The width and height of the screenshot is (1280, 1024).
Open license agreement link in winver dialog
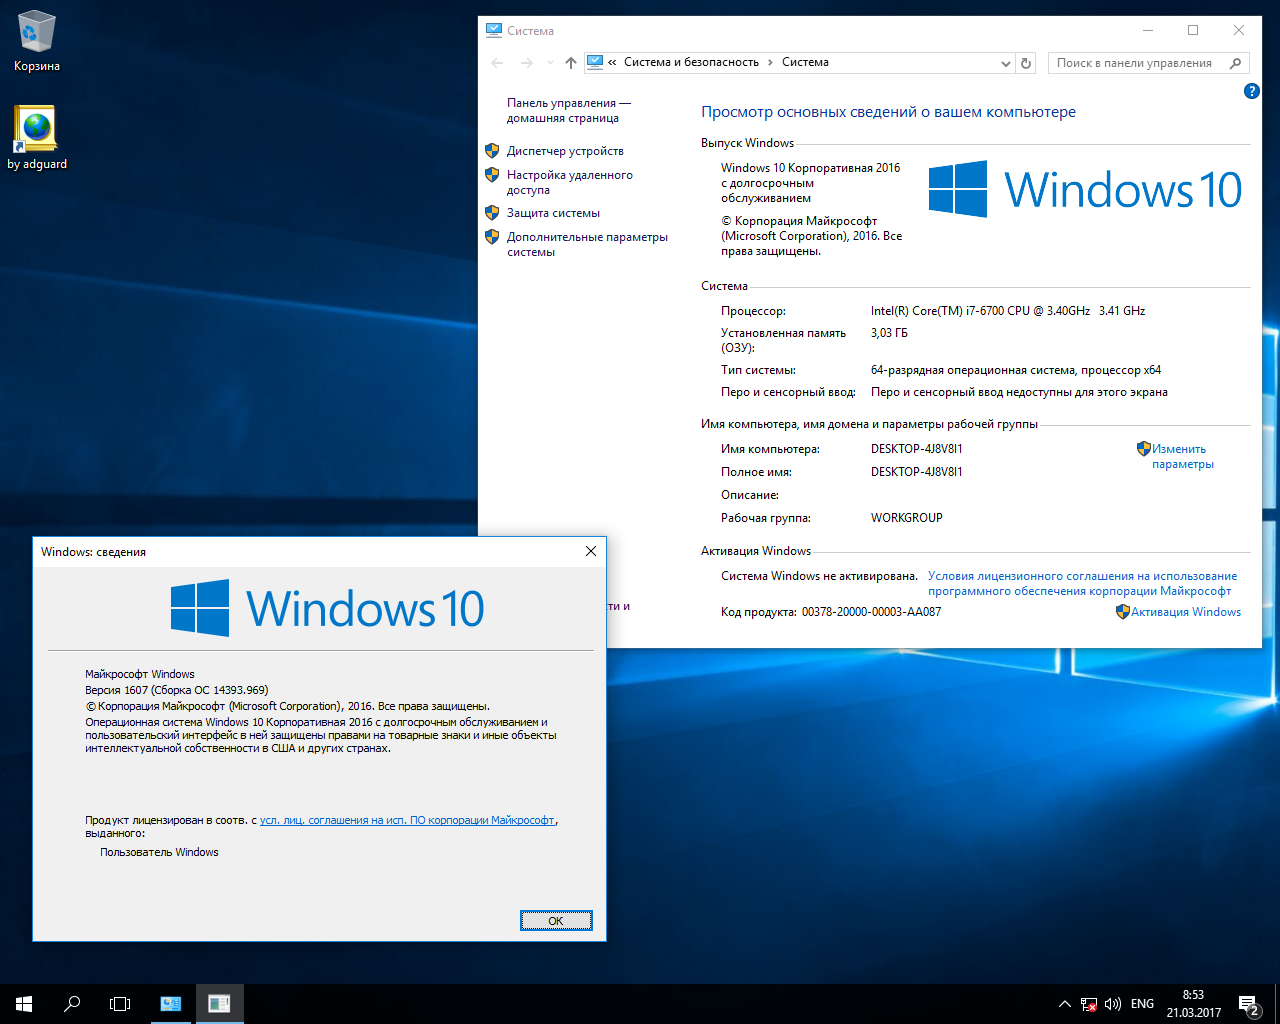pyautogui.click(x=407, y=820)
